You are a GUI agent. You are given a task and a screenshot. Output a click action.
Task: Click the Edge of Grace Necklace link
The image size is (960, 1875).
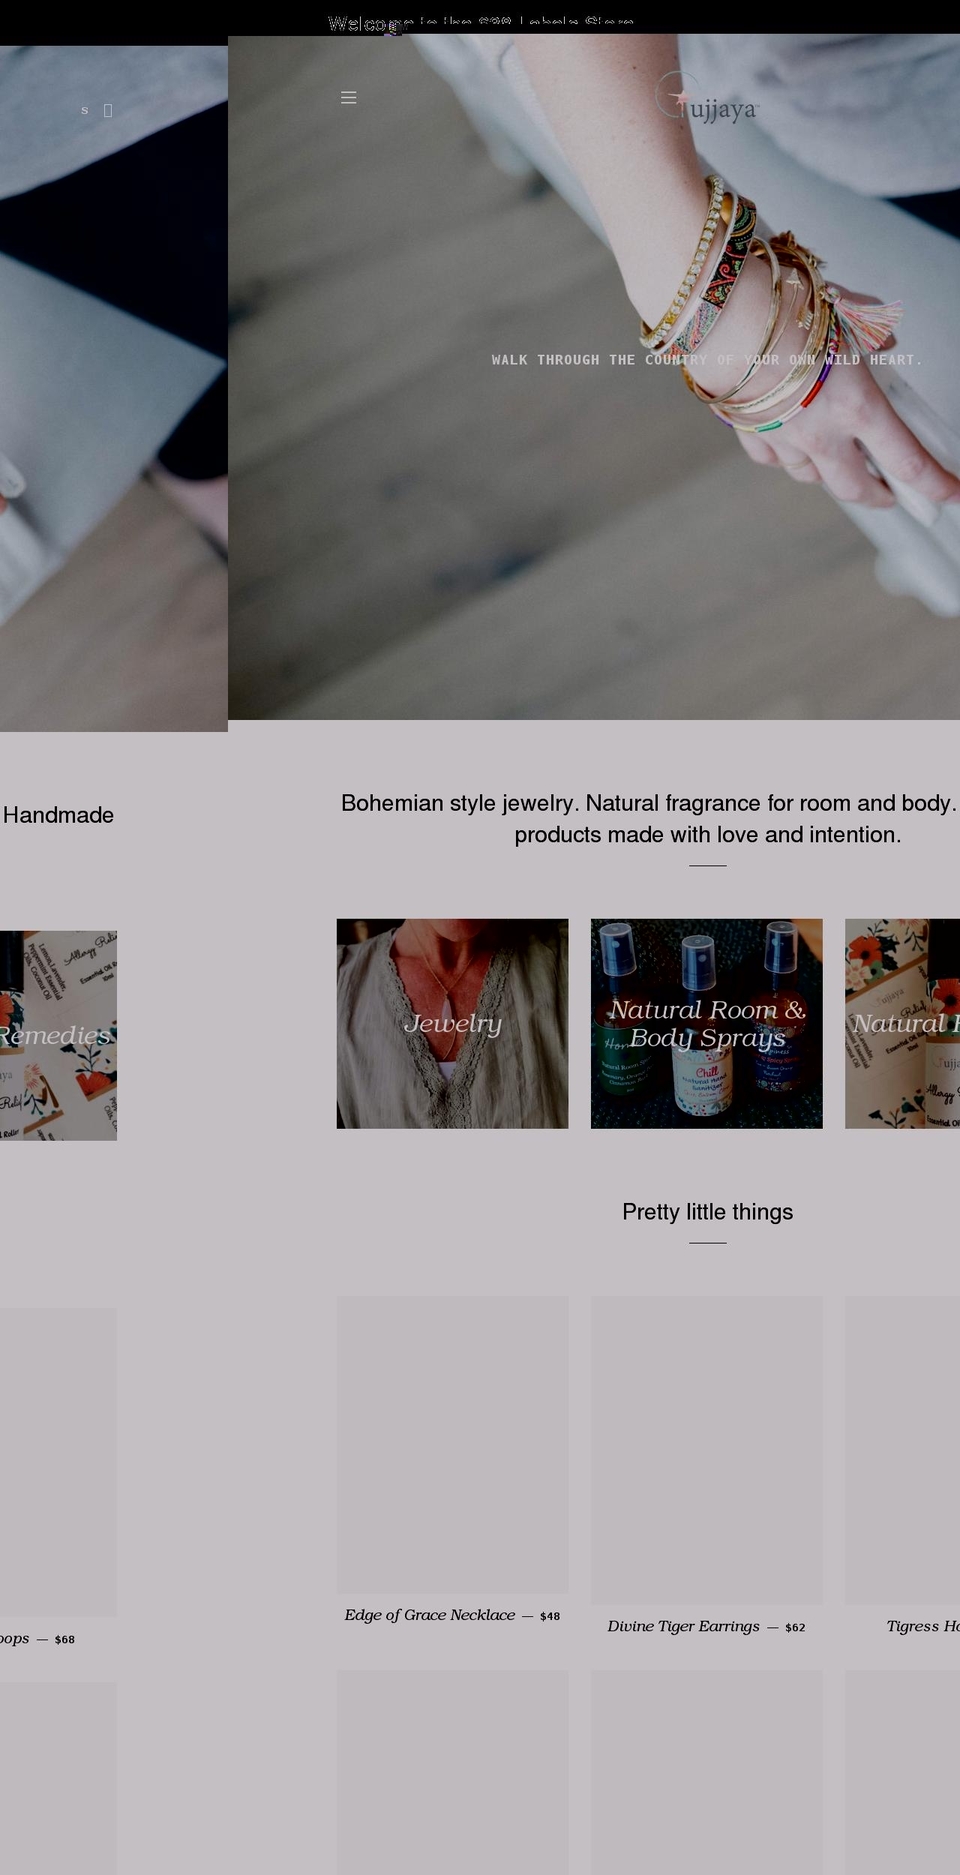pos(430,1615)
